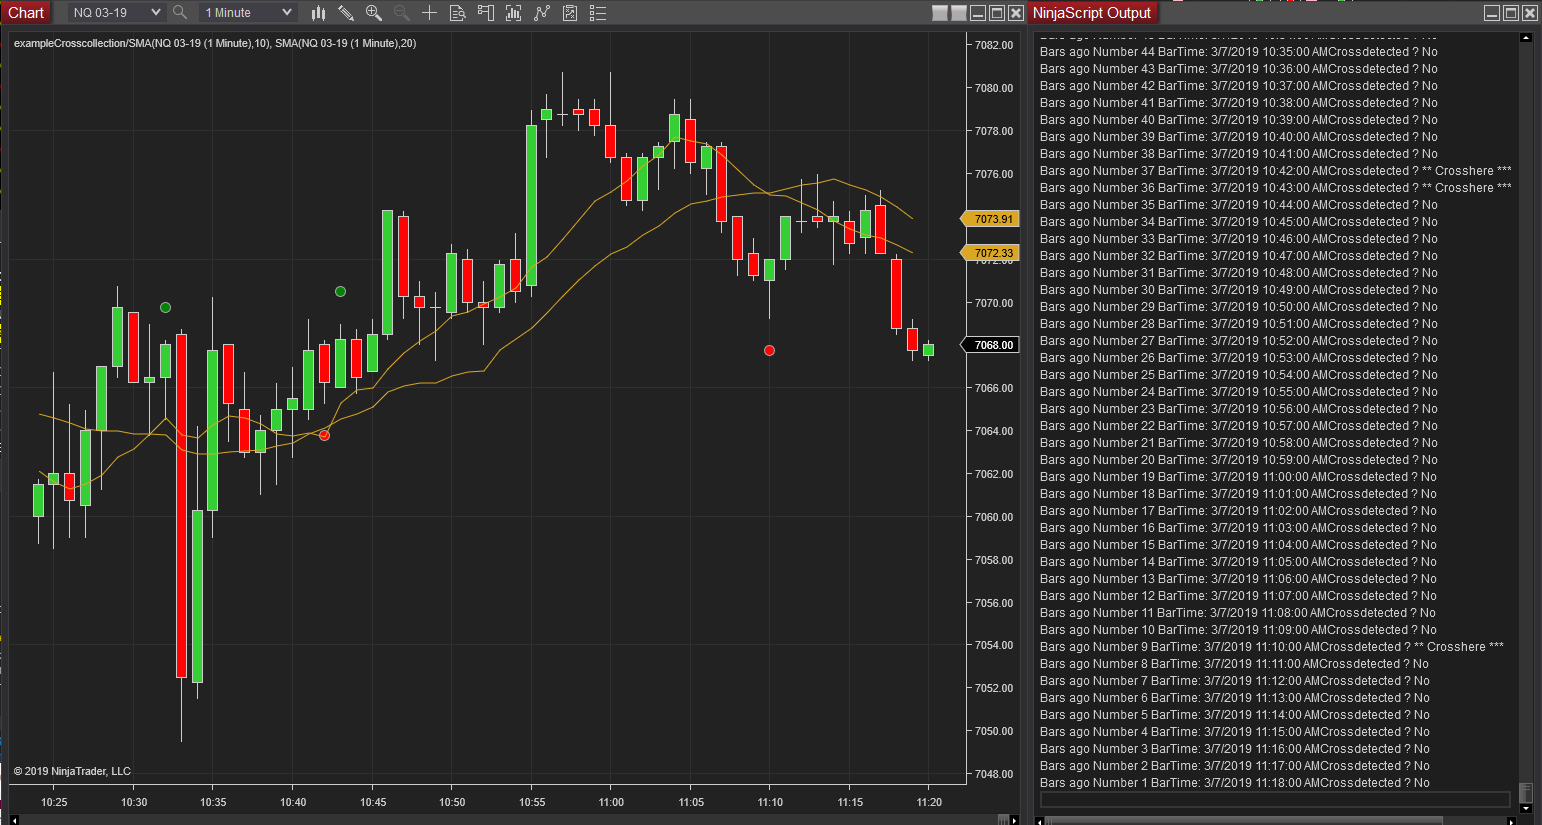
Task: Open chart Properties list icon
Action: (598, 13)
